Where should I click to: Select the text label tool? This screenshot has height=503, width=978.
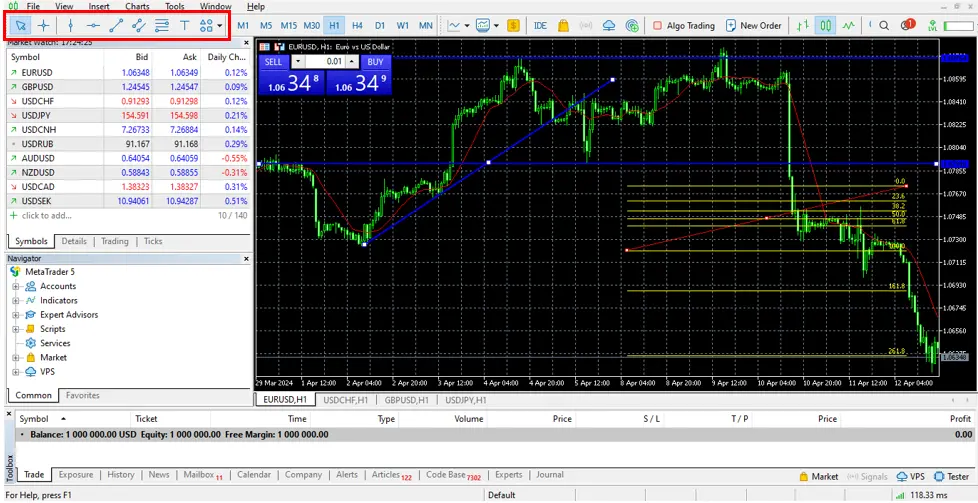[185, 26]
